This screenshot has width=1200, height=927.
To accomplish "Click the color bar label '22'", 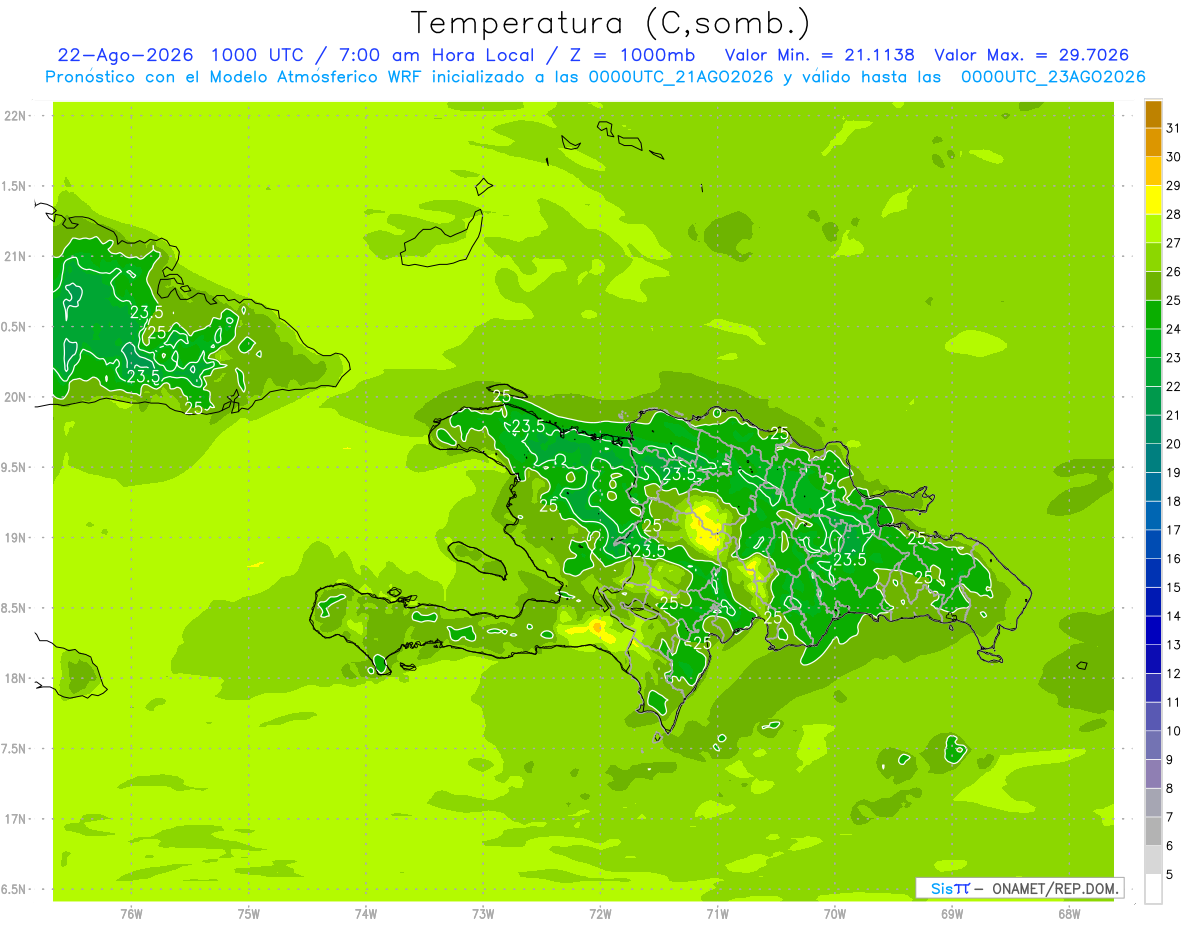I will (x=1173, y=386).
